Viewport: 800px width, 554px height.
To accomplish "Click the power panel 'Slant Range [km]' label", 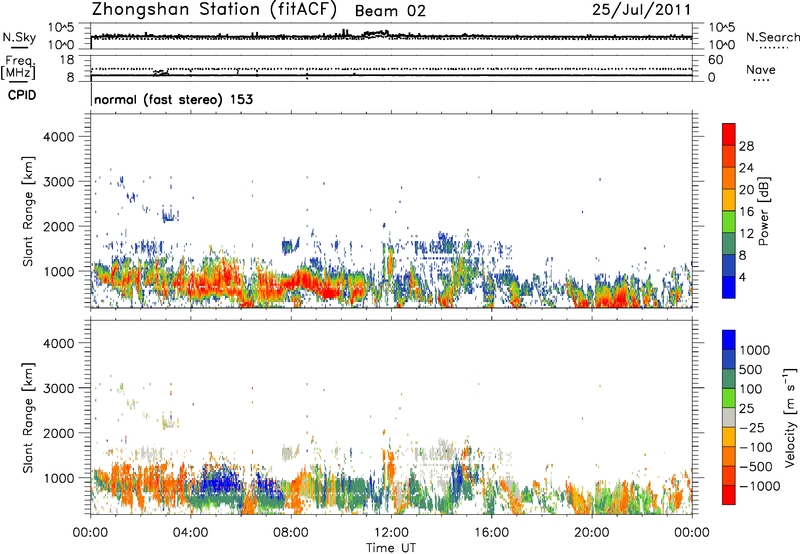I will pyautogui.click(x=28, y=211).
